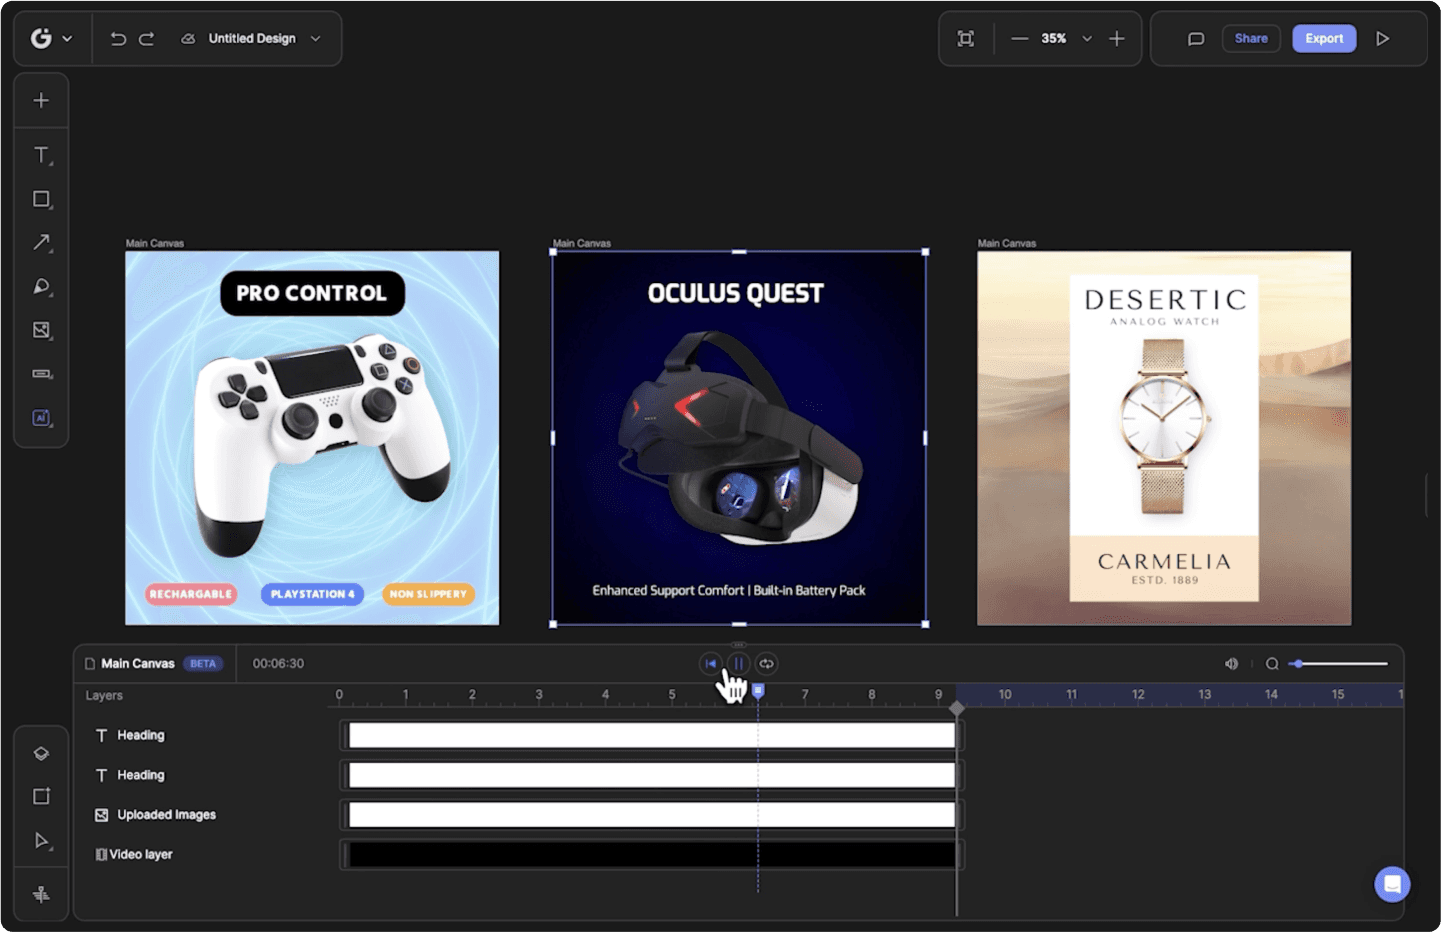Click the preview play icon in the top bar
This screenshot has height=932, width=1441.
[x=1383, y=38]
